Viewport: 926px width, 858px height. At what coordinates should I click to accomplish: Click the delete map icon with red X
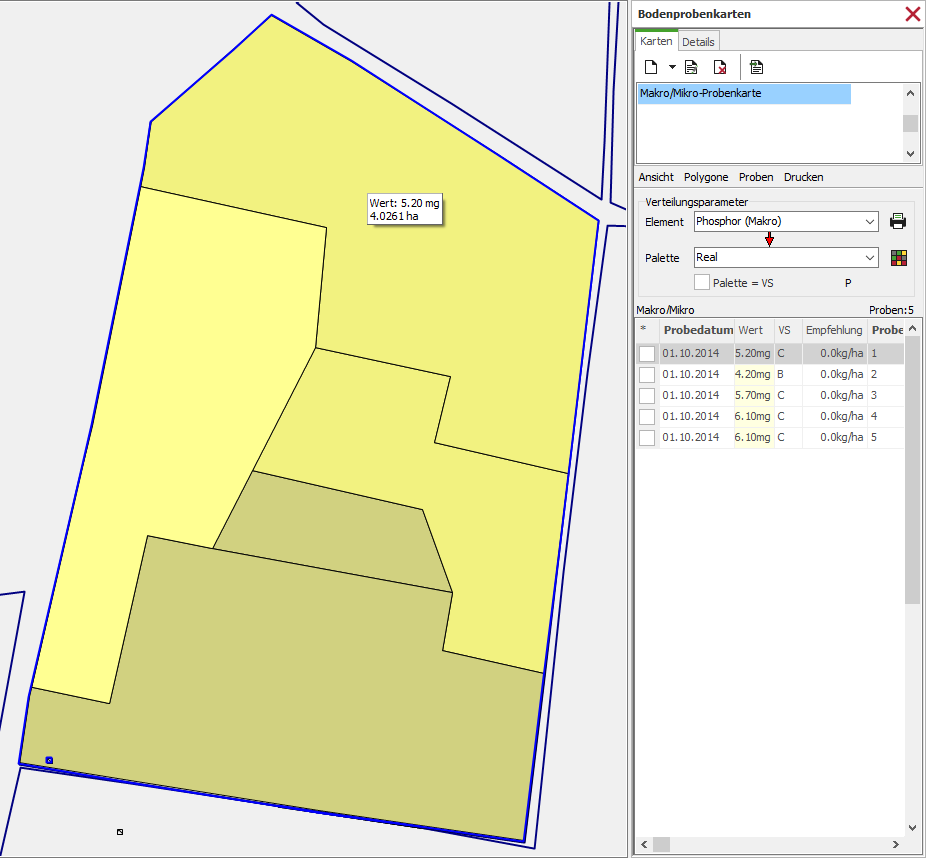pyautogui.click(x=719, y=67)
